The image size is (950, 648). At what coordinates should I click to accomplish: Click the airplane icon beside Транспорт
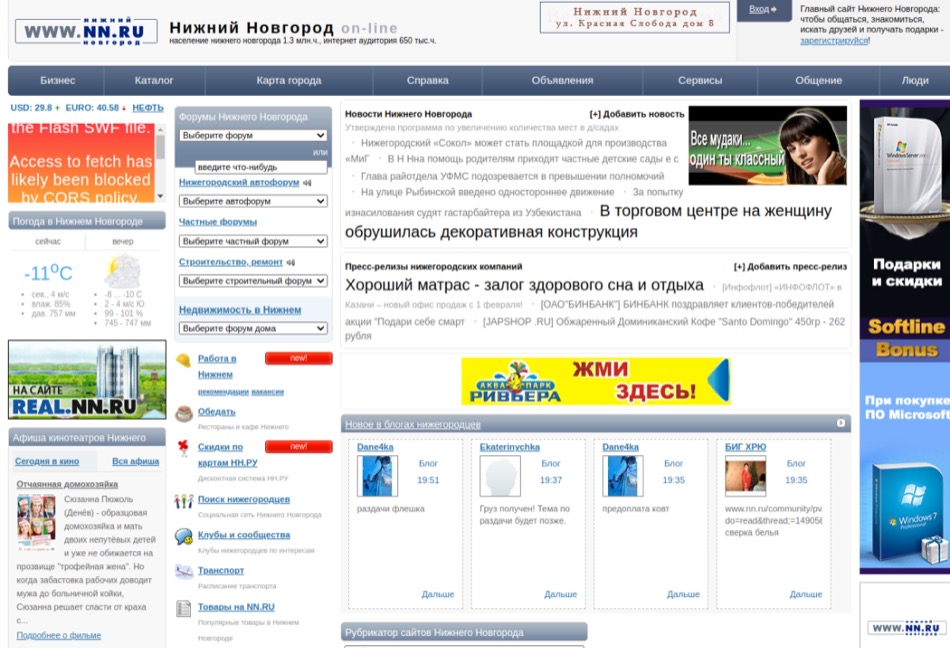click(x=184, y=571)
